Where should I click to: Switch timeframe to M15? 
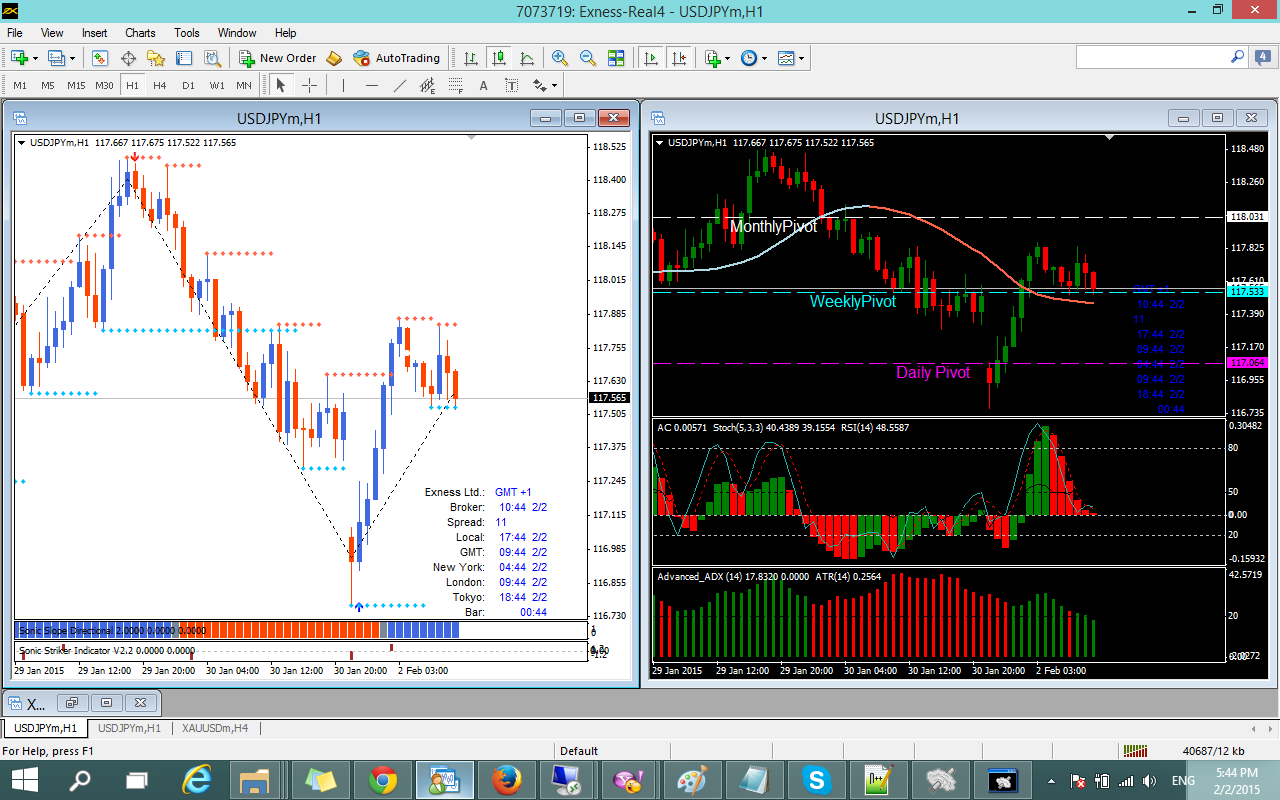[x=76, y=85]
